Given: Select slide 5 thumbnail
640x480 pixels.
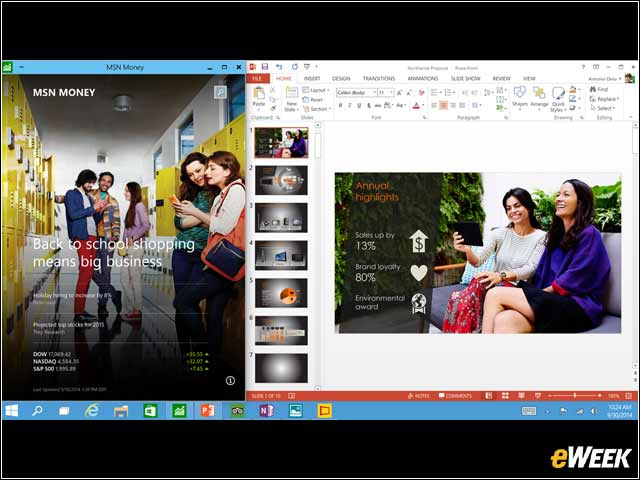Looking at the screenshot, I should (281, 293).
